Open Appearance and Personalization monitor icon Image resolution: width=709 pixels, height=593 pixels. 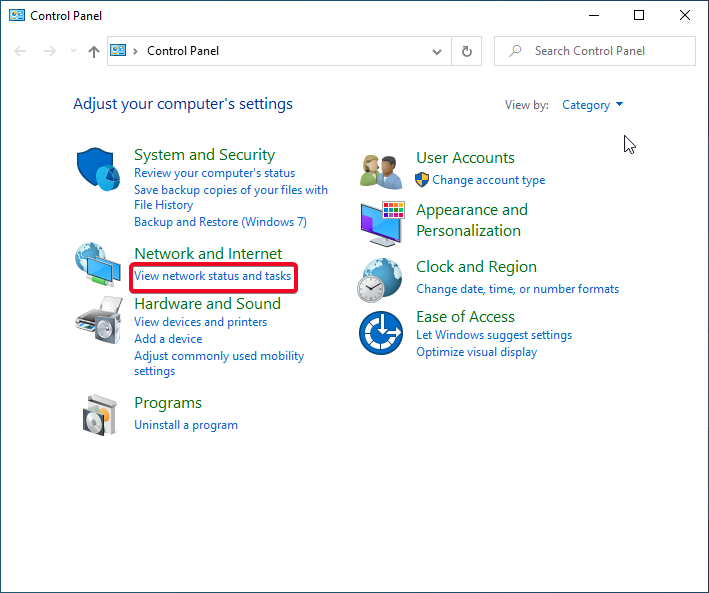tap(381, 222)
